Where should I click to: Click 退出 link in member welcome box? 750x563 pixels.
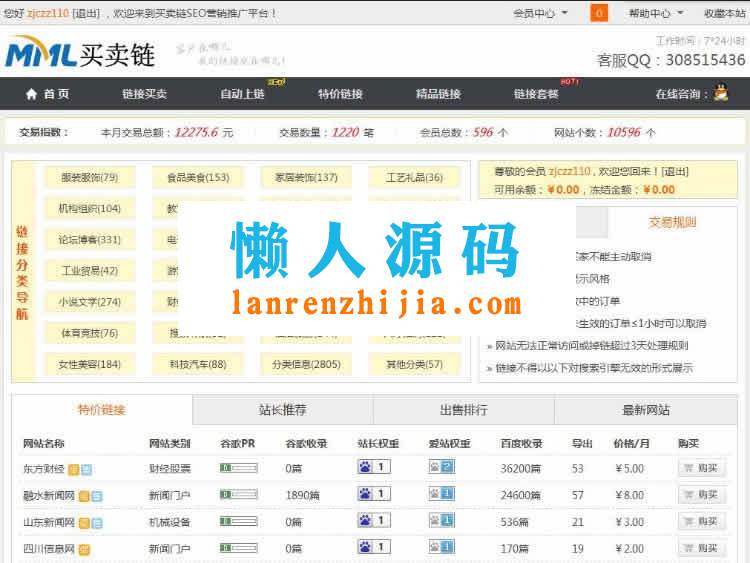(675, 172)
